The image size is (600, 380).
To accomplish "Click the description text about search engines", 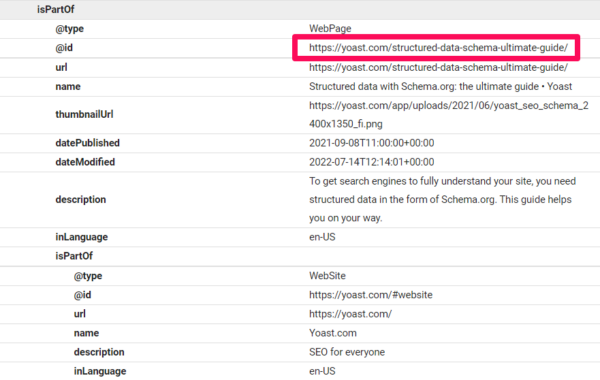I will [442, 199].
